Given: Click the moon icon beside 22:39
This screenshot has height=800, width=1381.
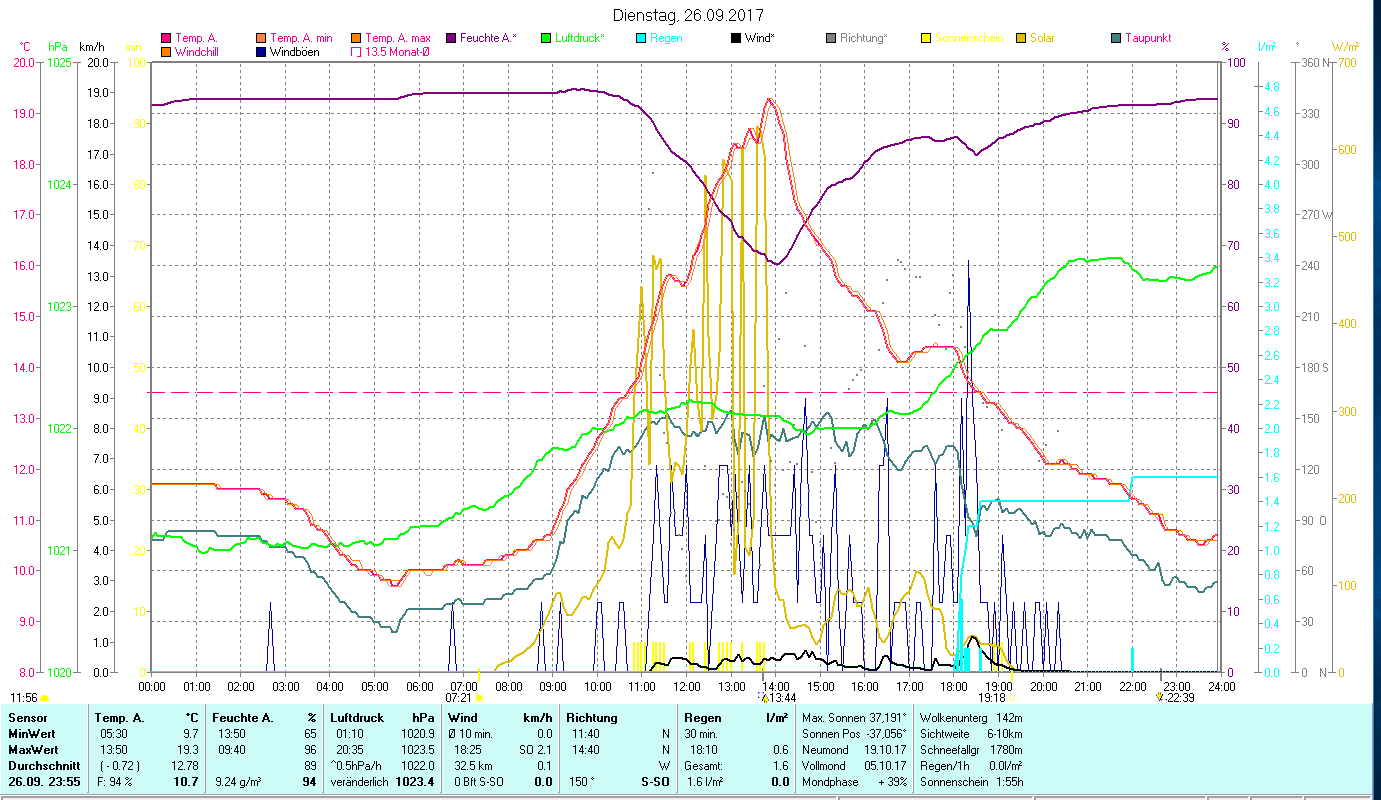Looking at the screenshot, I should (1159, 697).
